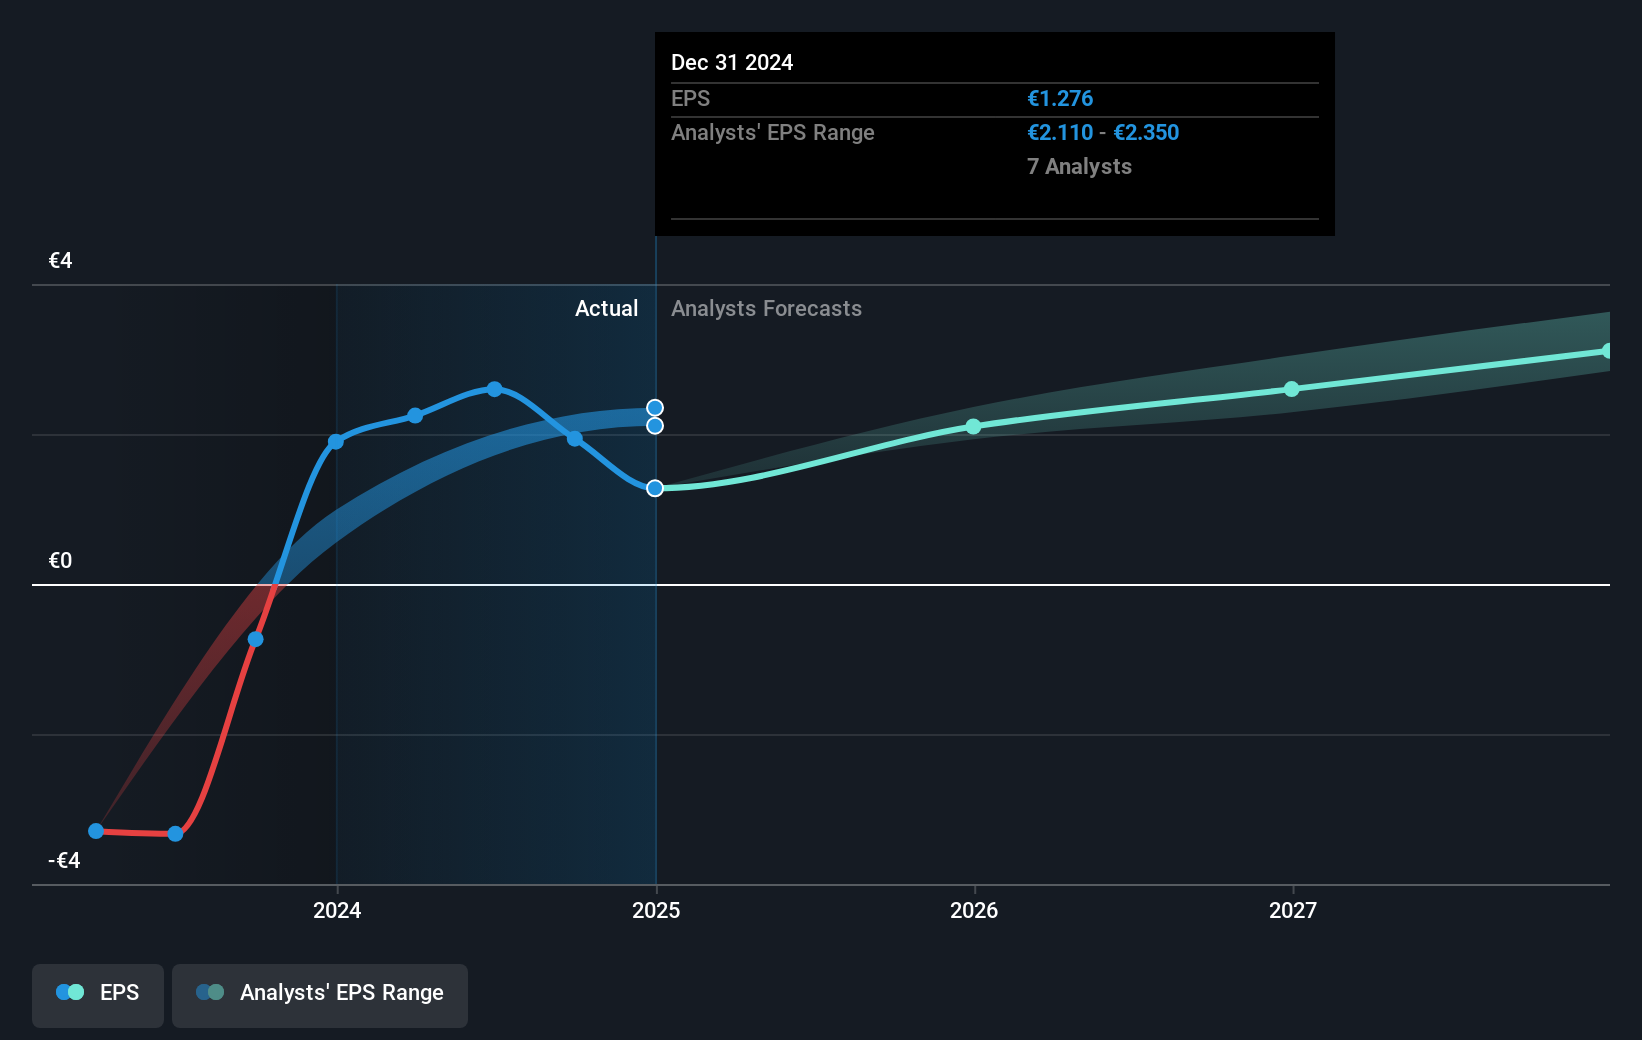Click the €2.350 range value in tooltip
The width and height of the screenshot is (1642, 1040).
(1146, 132)
